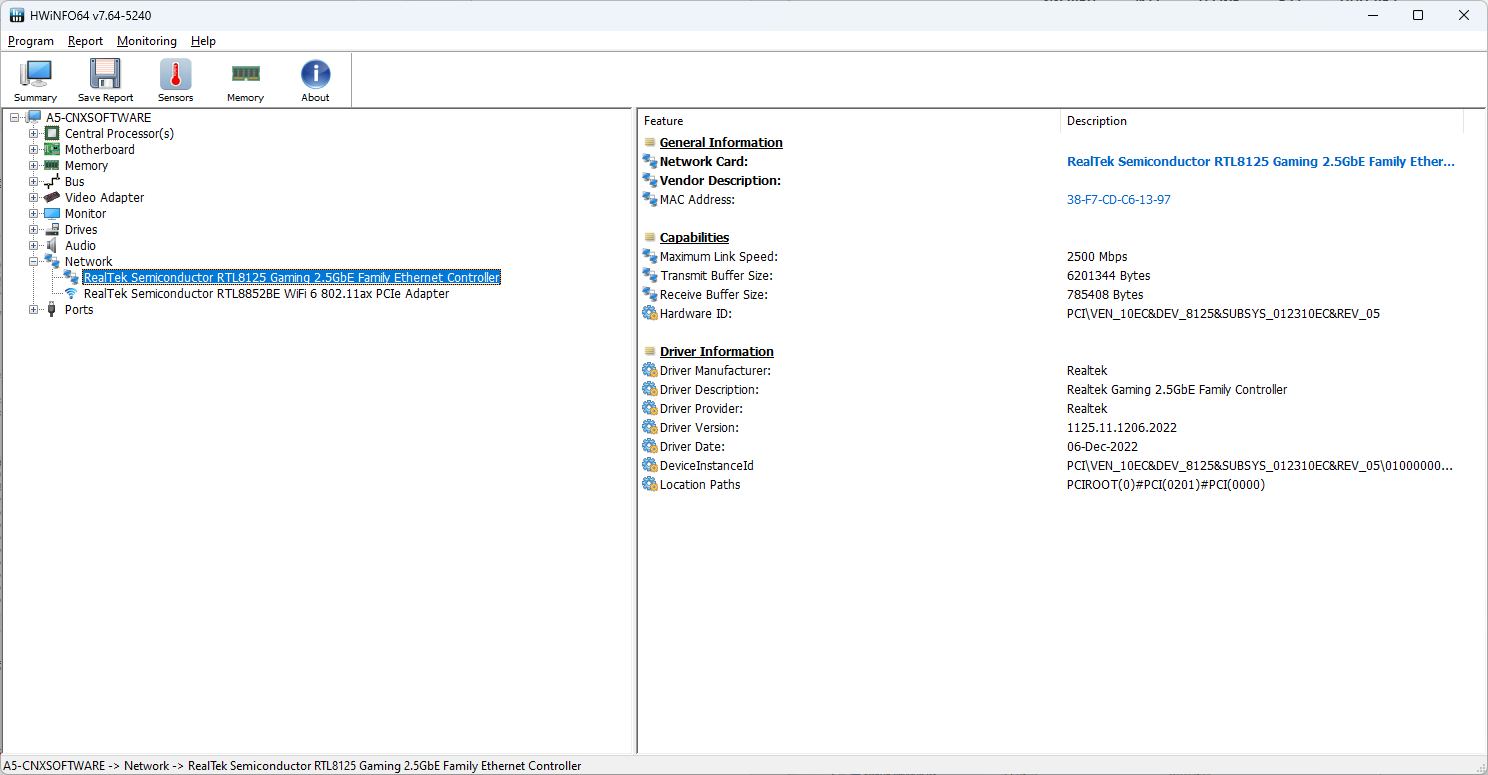1488x775 pixels.
Task: Click the 2500 Mbps value
Action: tap(1097, 256)
